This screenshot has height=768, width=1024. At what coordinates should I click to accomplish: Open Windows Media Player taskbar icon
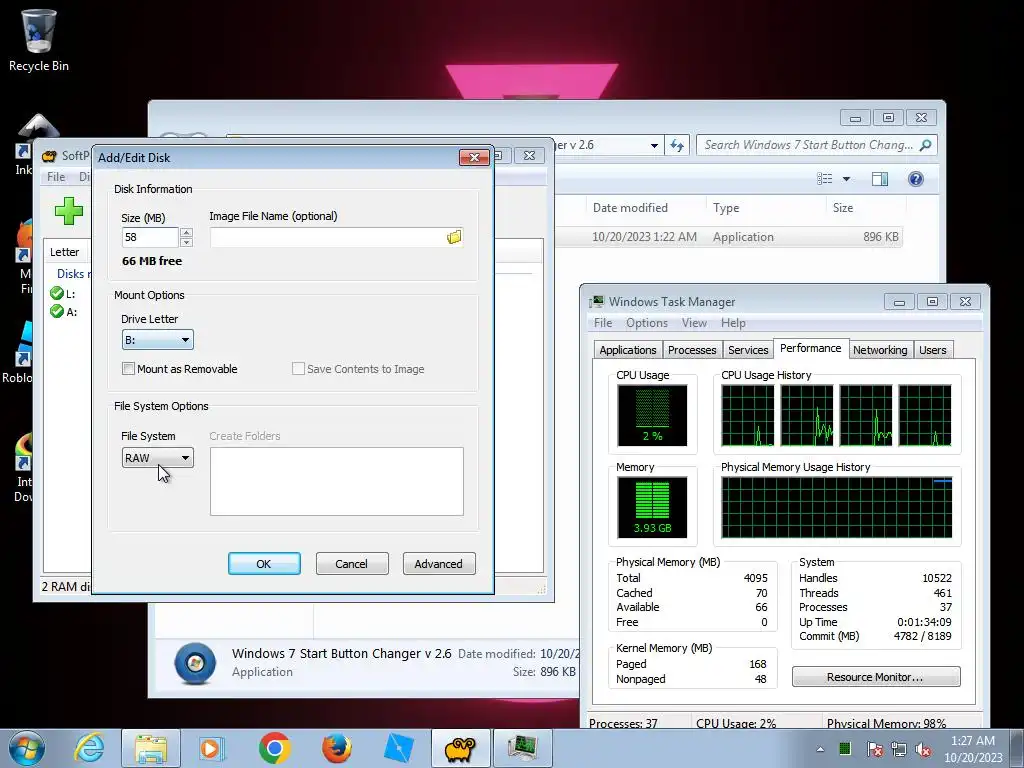point(212,748)
